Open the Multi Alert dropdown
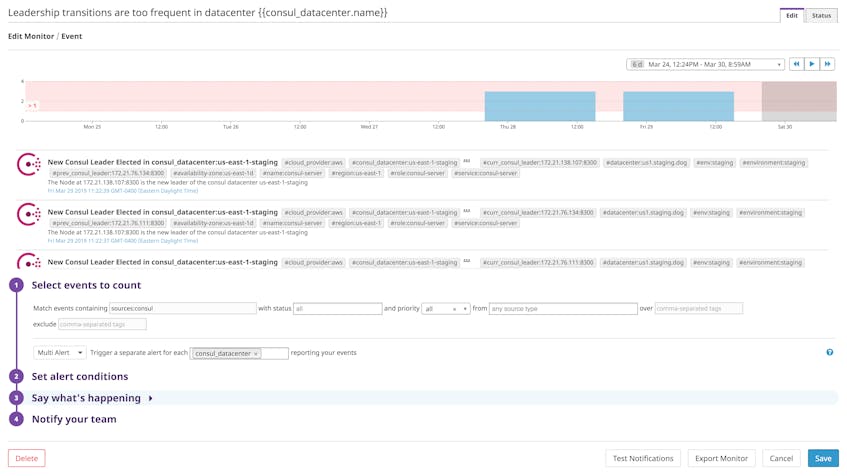 [59, 353]
